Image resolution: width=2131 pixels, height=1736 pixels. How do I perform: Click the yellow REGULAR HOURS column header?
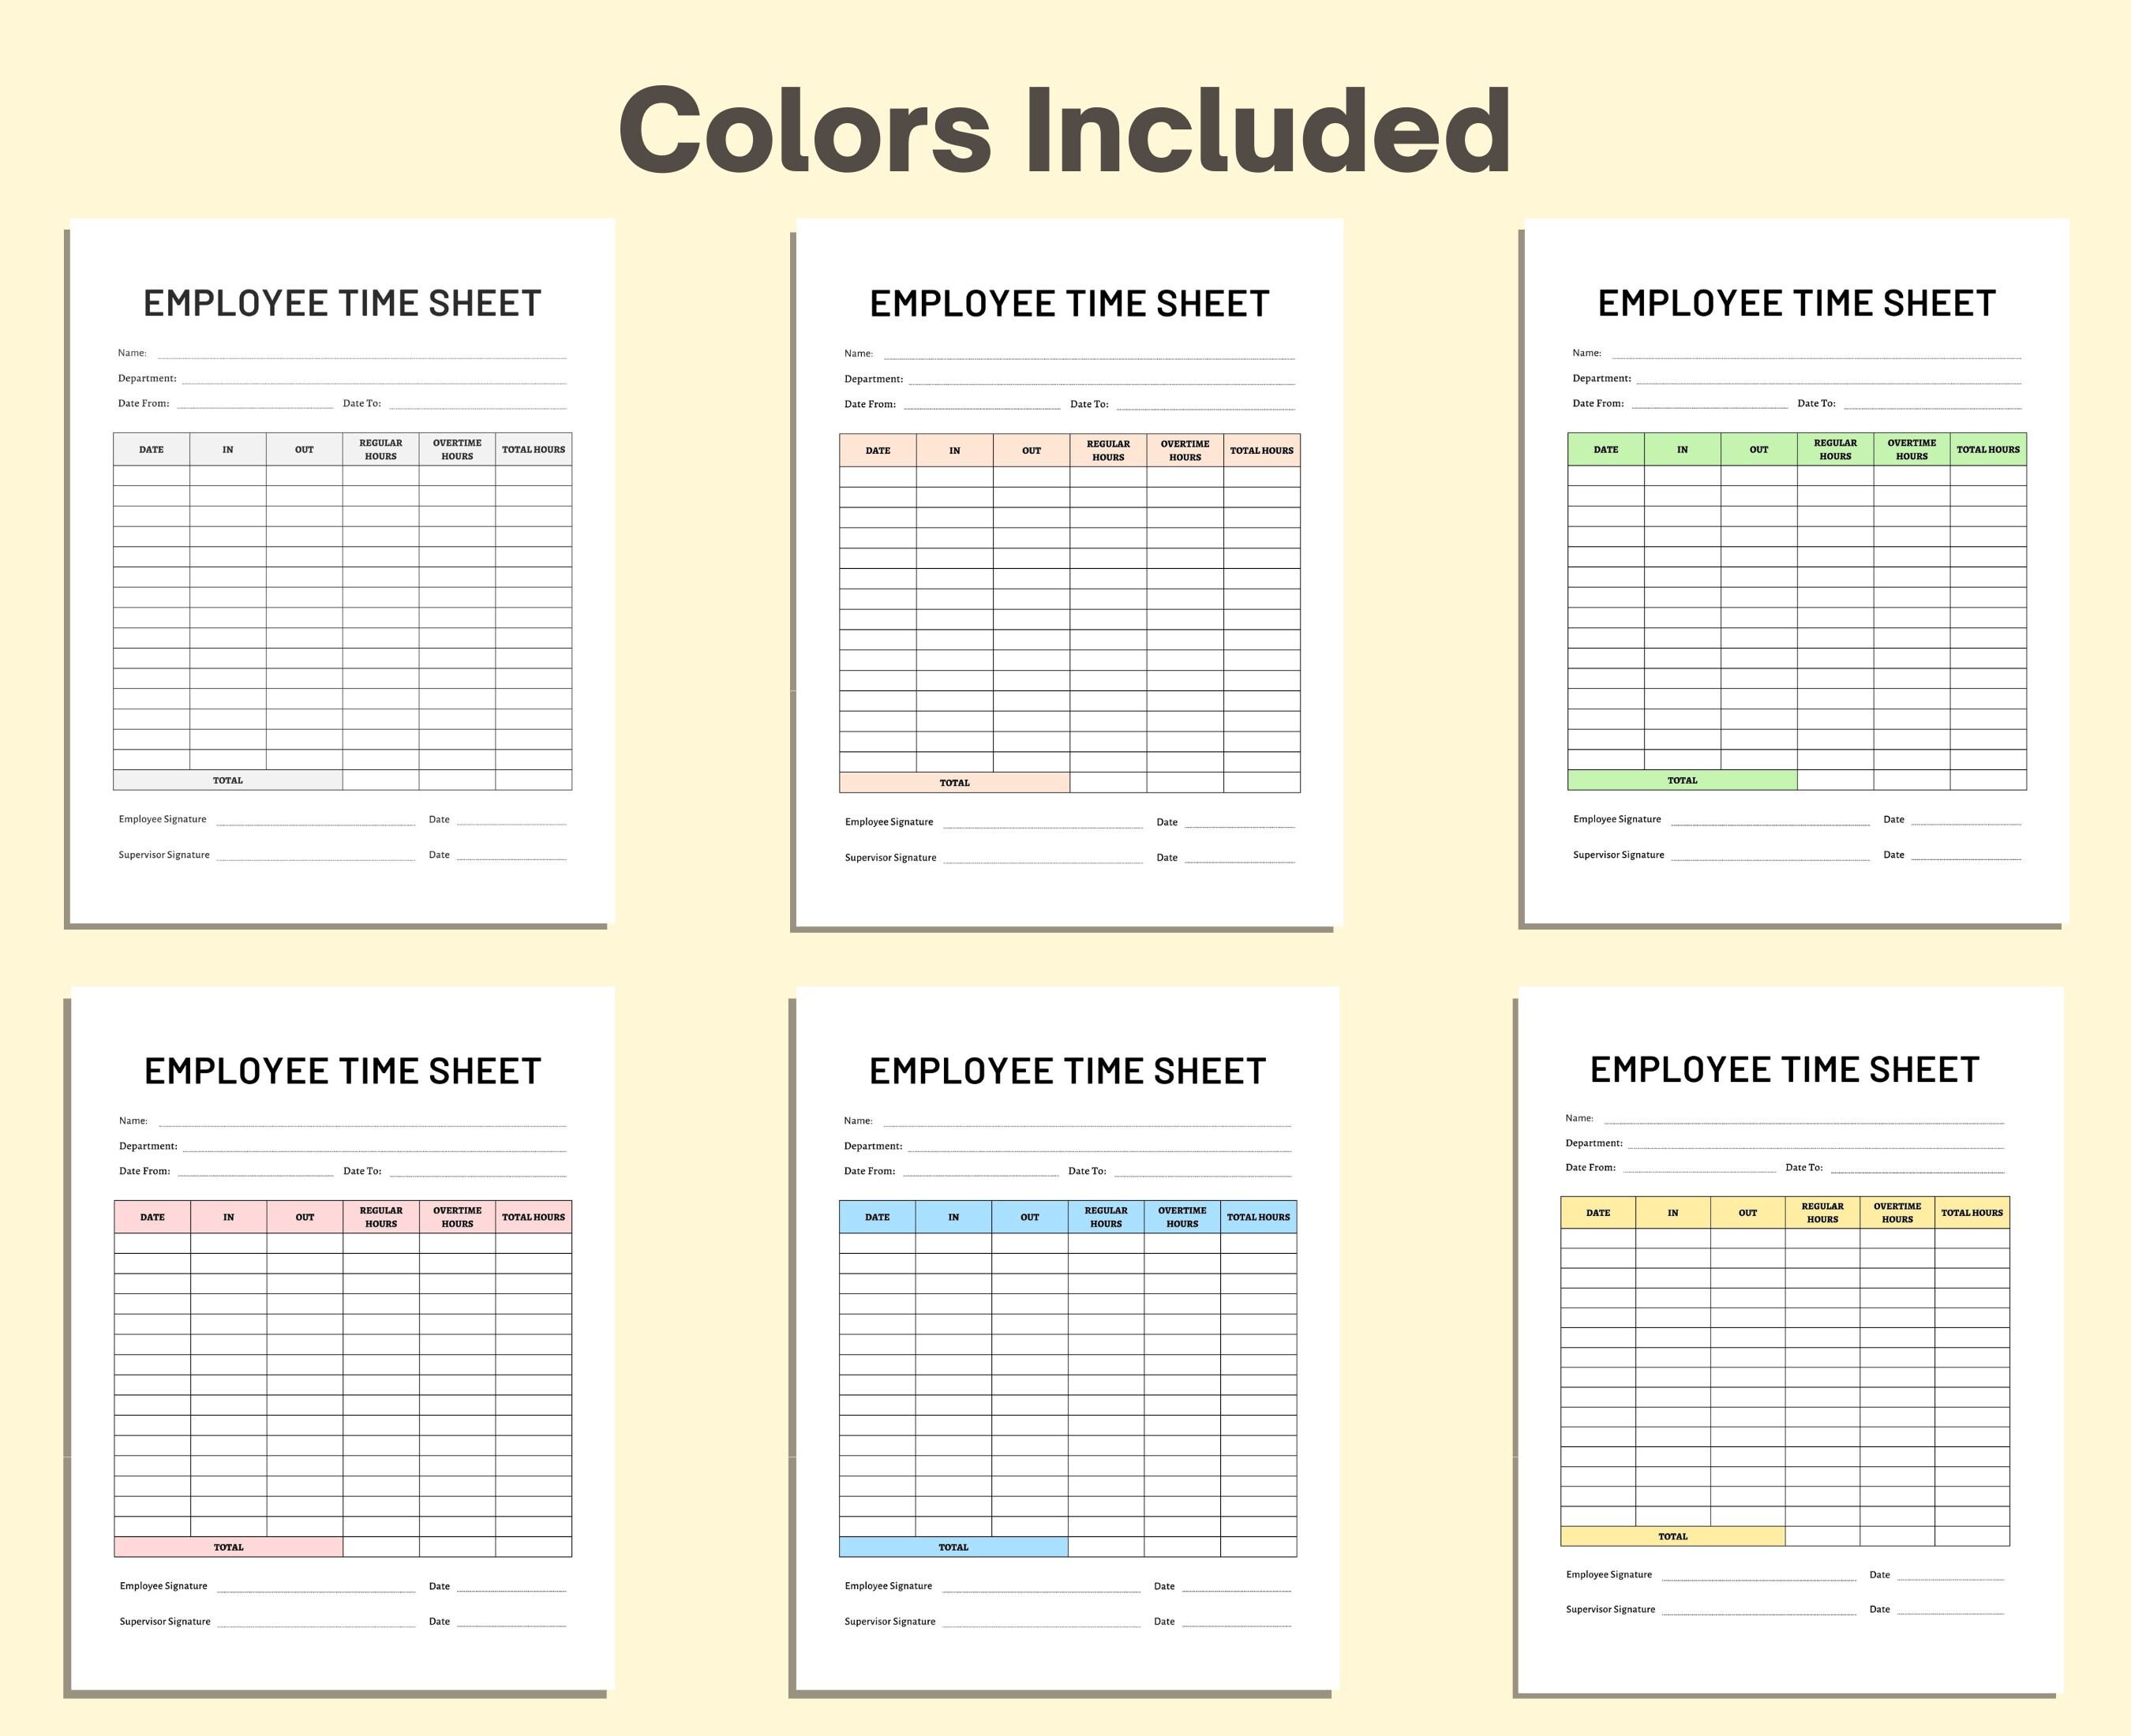[x=1822, y=1213]
